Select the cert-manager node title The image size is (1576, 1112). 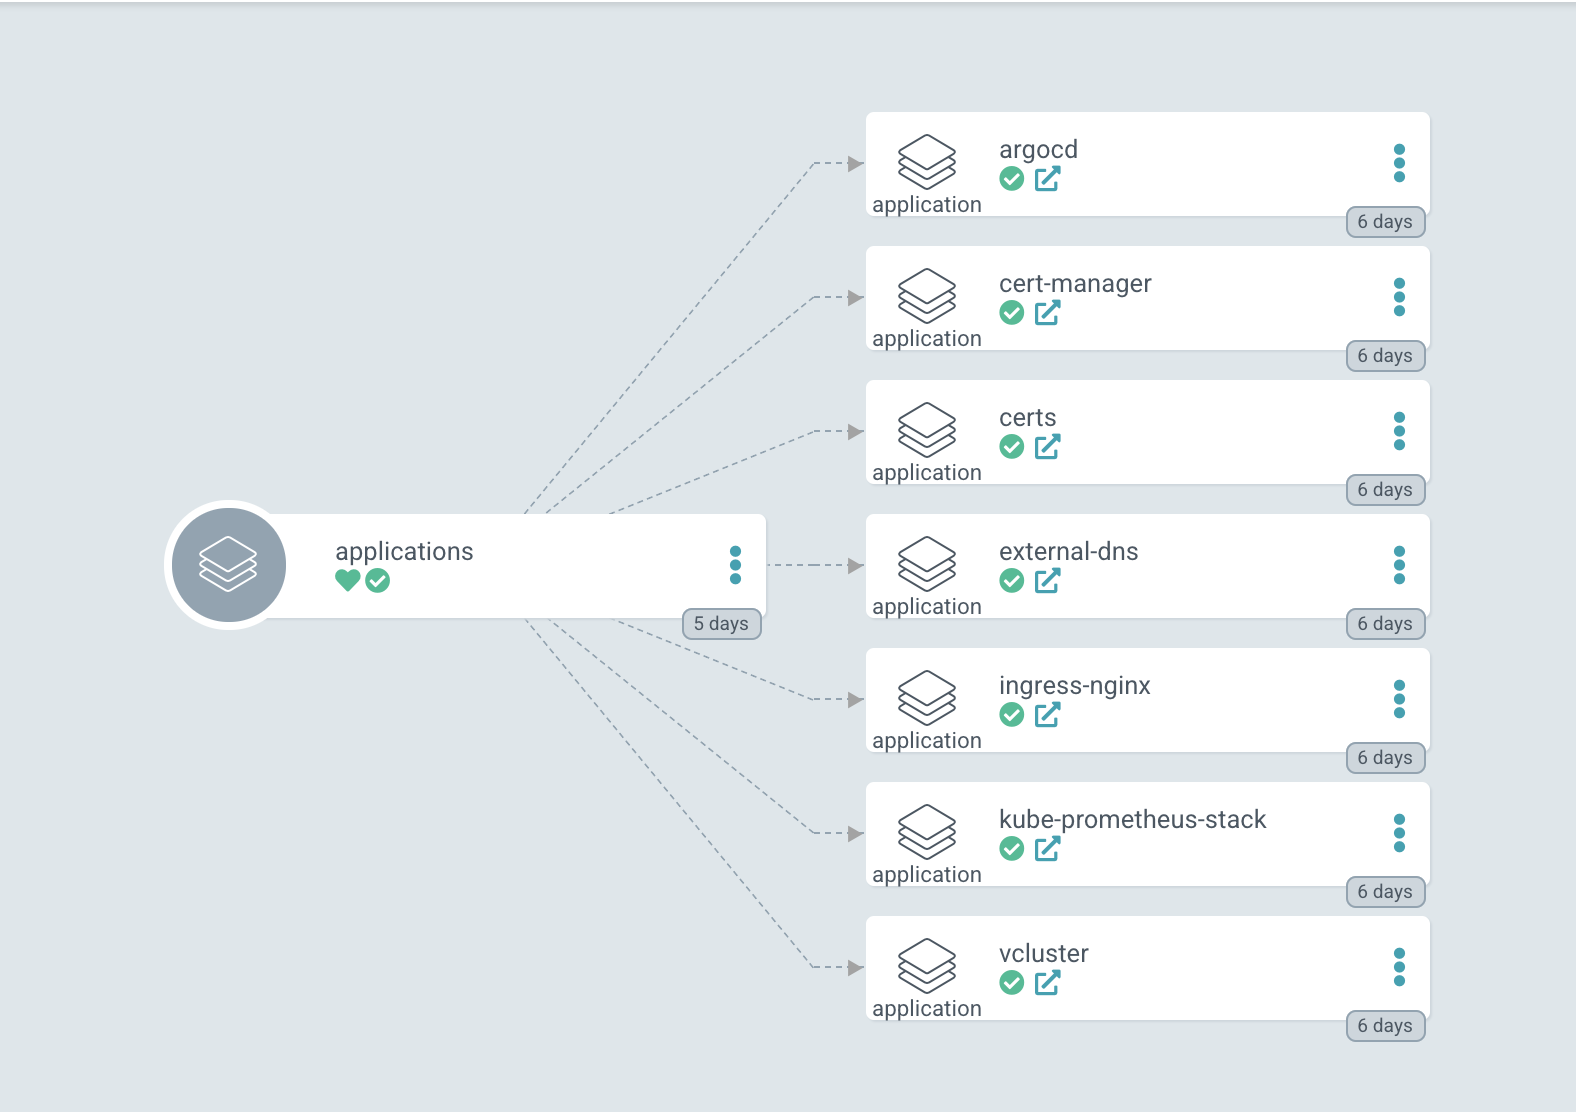[x=1075, y=283]
